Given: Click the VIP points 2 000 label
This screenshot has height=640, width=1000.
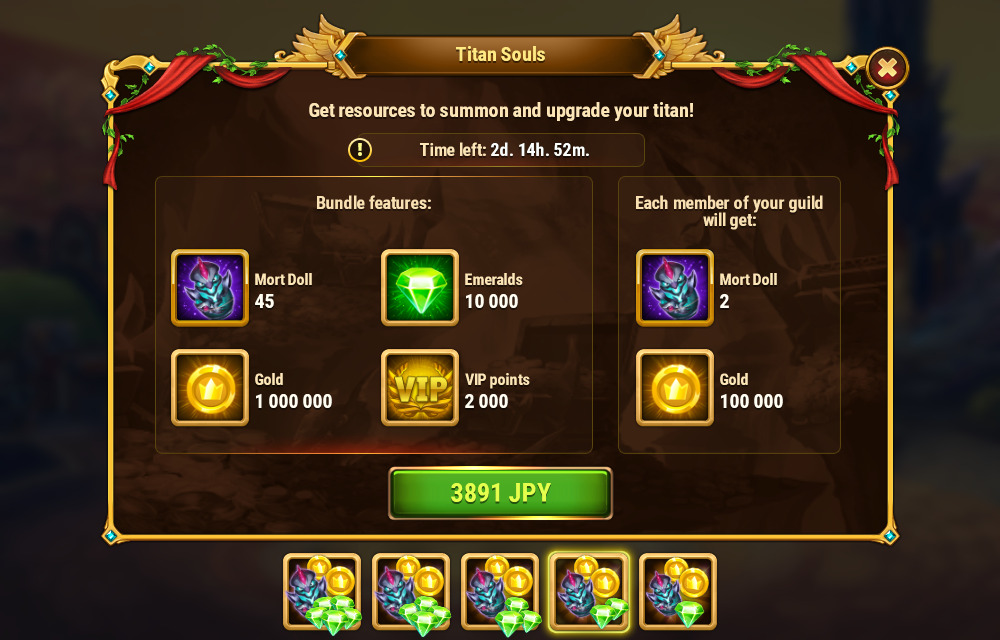Looking at the screenshot, I should click(497, 390).
